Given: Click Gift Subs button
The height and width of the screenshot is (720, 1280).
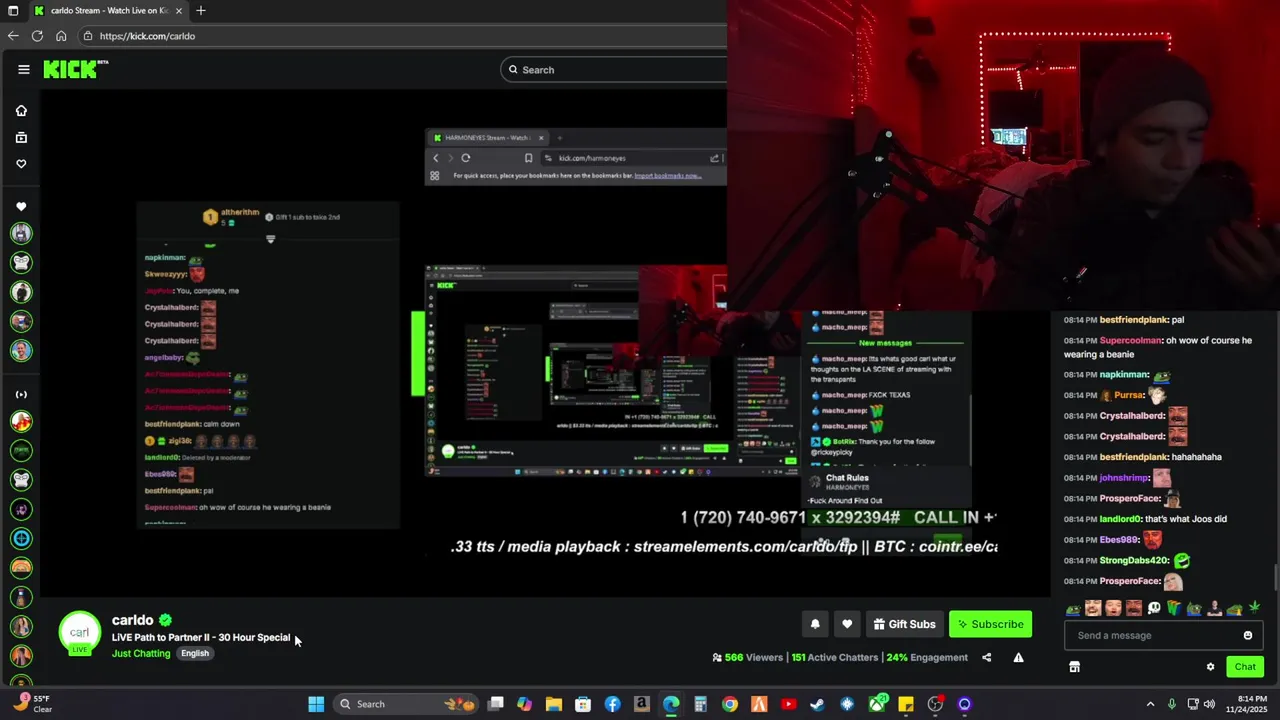Looking at the screenshot, I should [904, 624].
